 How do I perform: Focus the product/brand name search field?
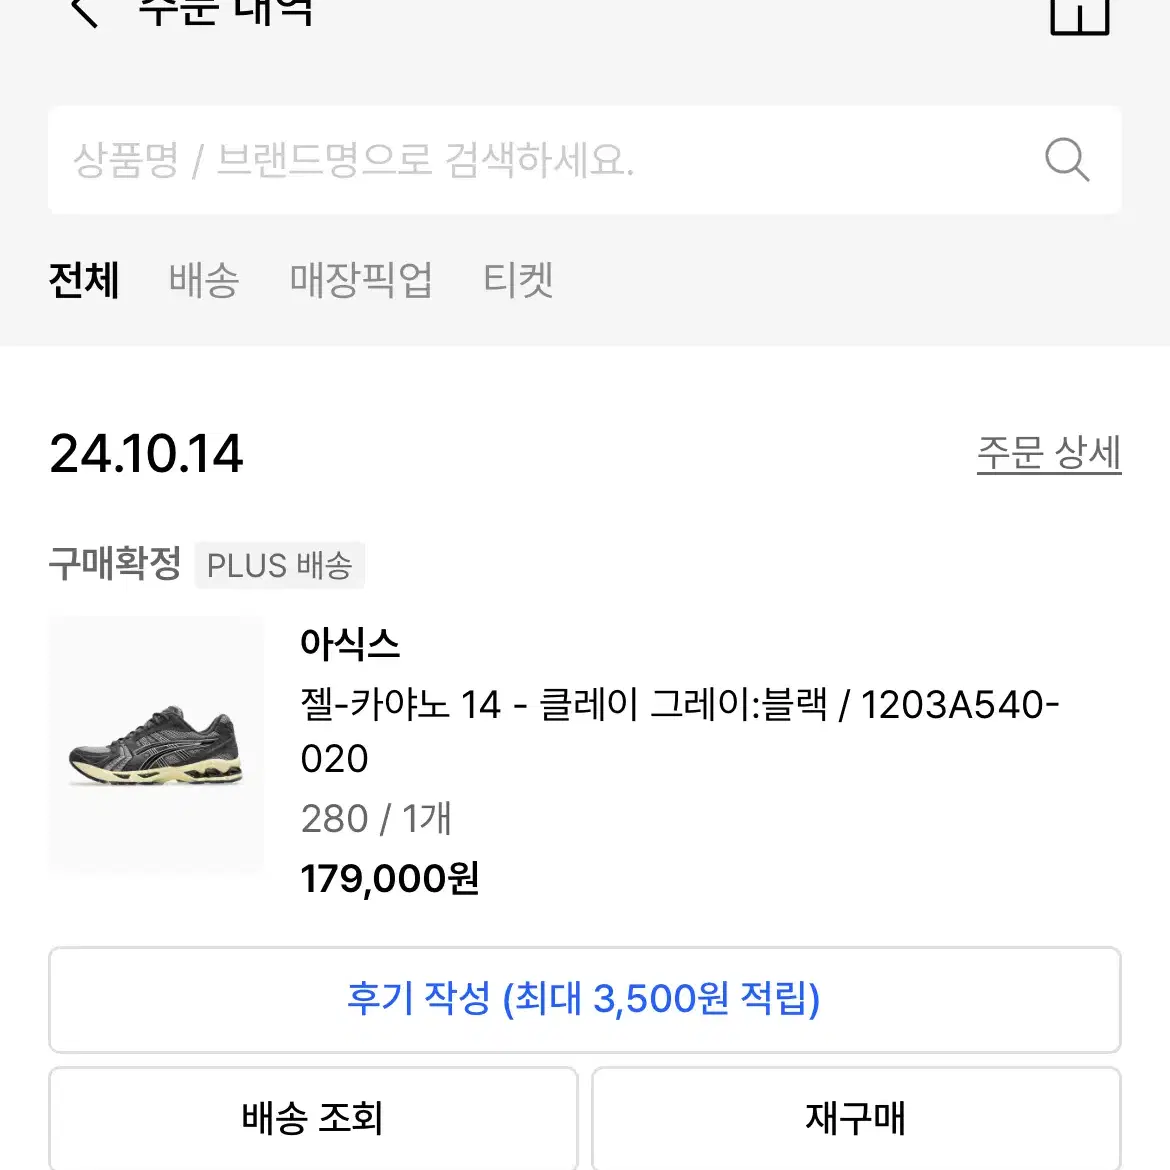(x=584, y=160)
